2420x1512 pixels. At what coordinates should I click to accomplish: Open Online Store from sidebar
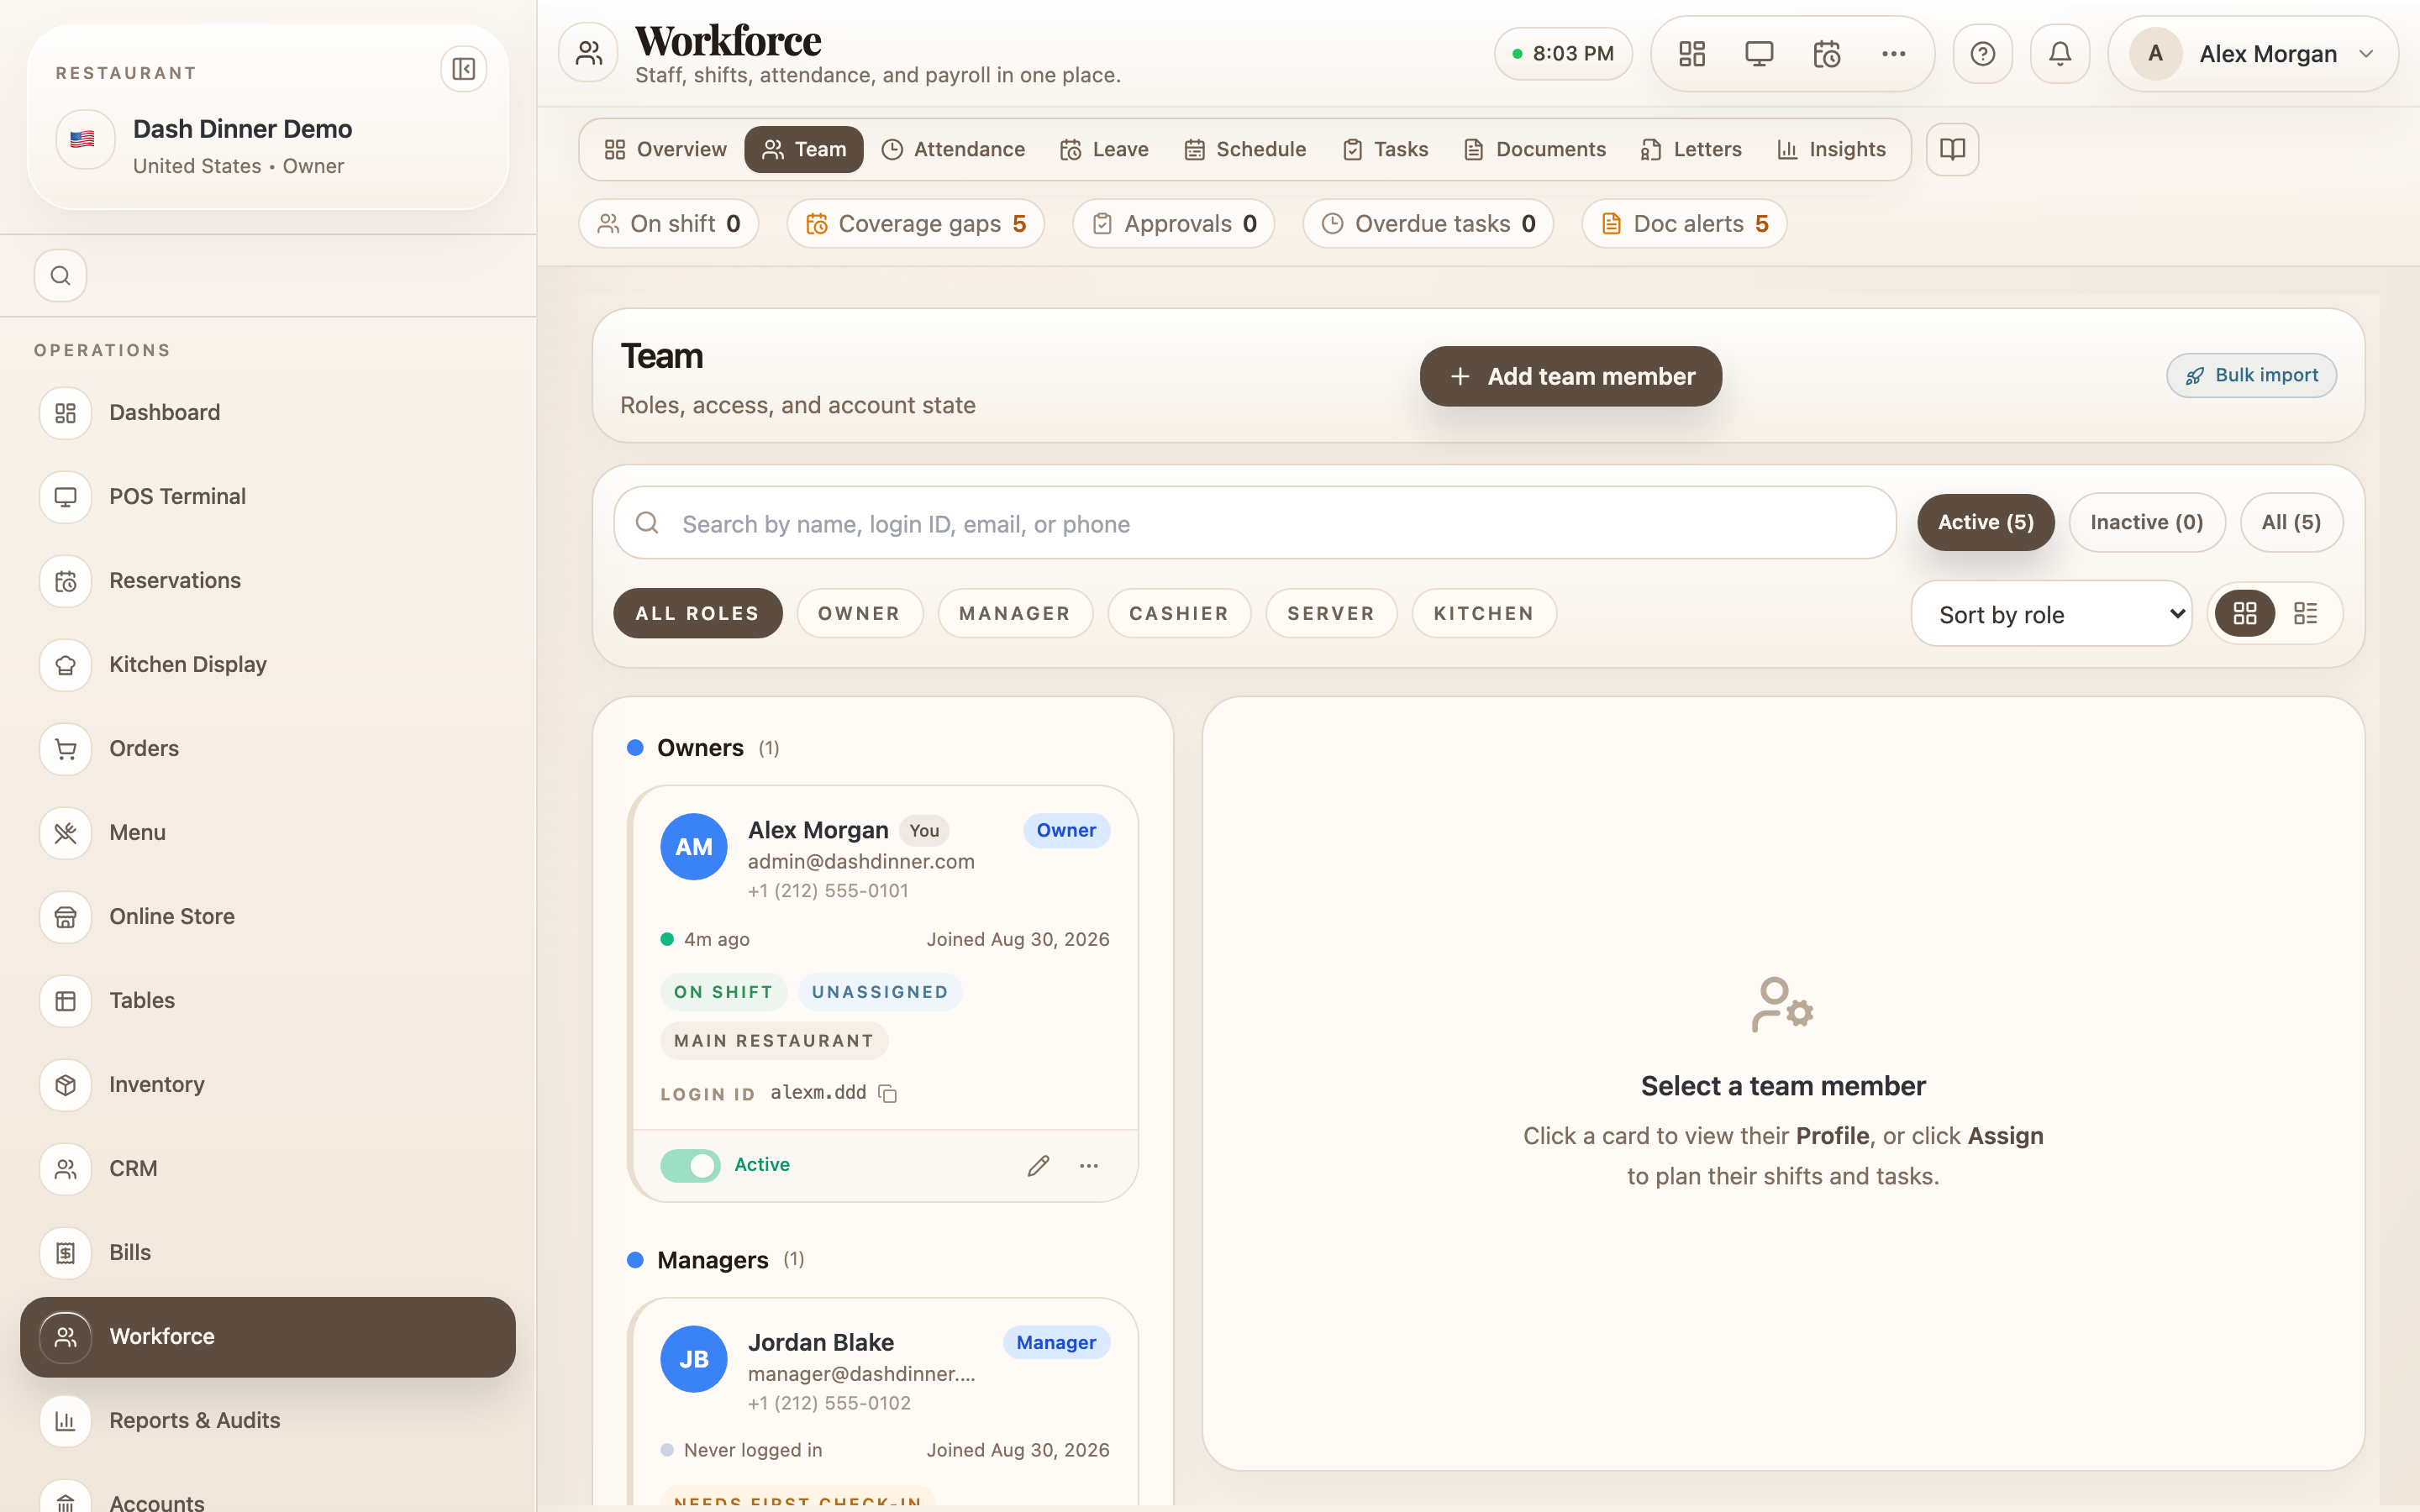268,917
